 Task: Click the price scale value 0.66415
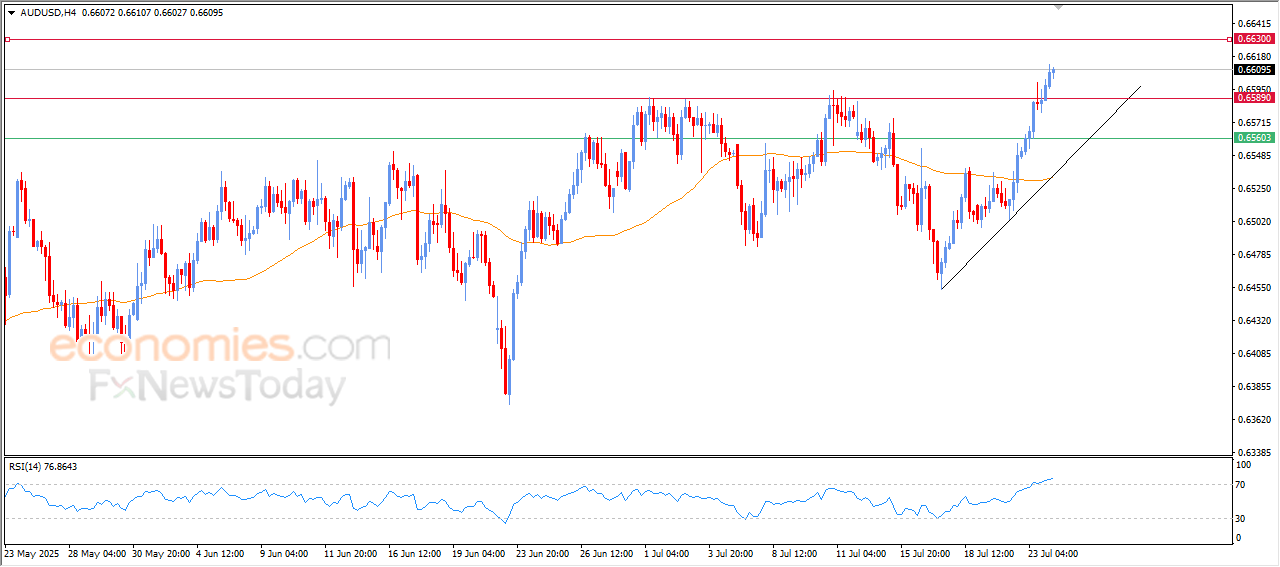click(1254, 23)
